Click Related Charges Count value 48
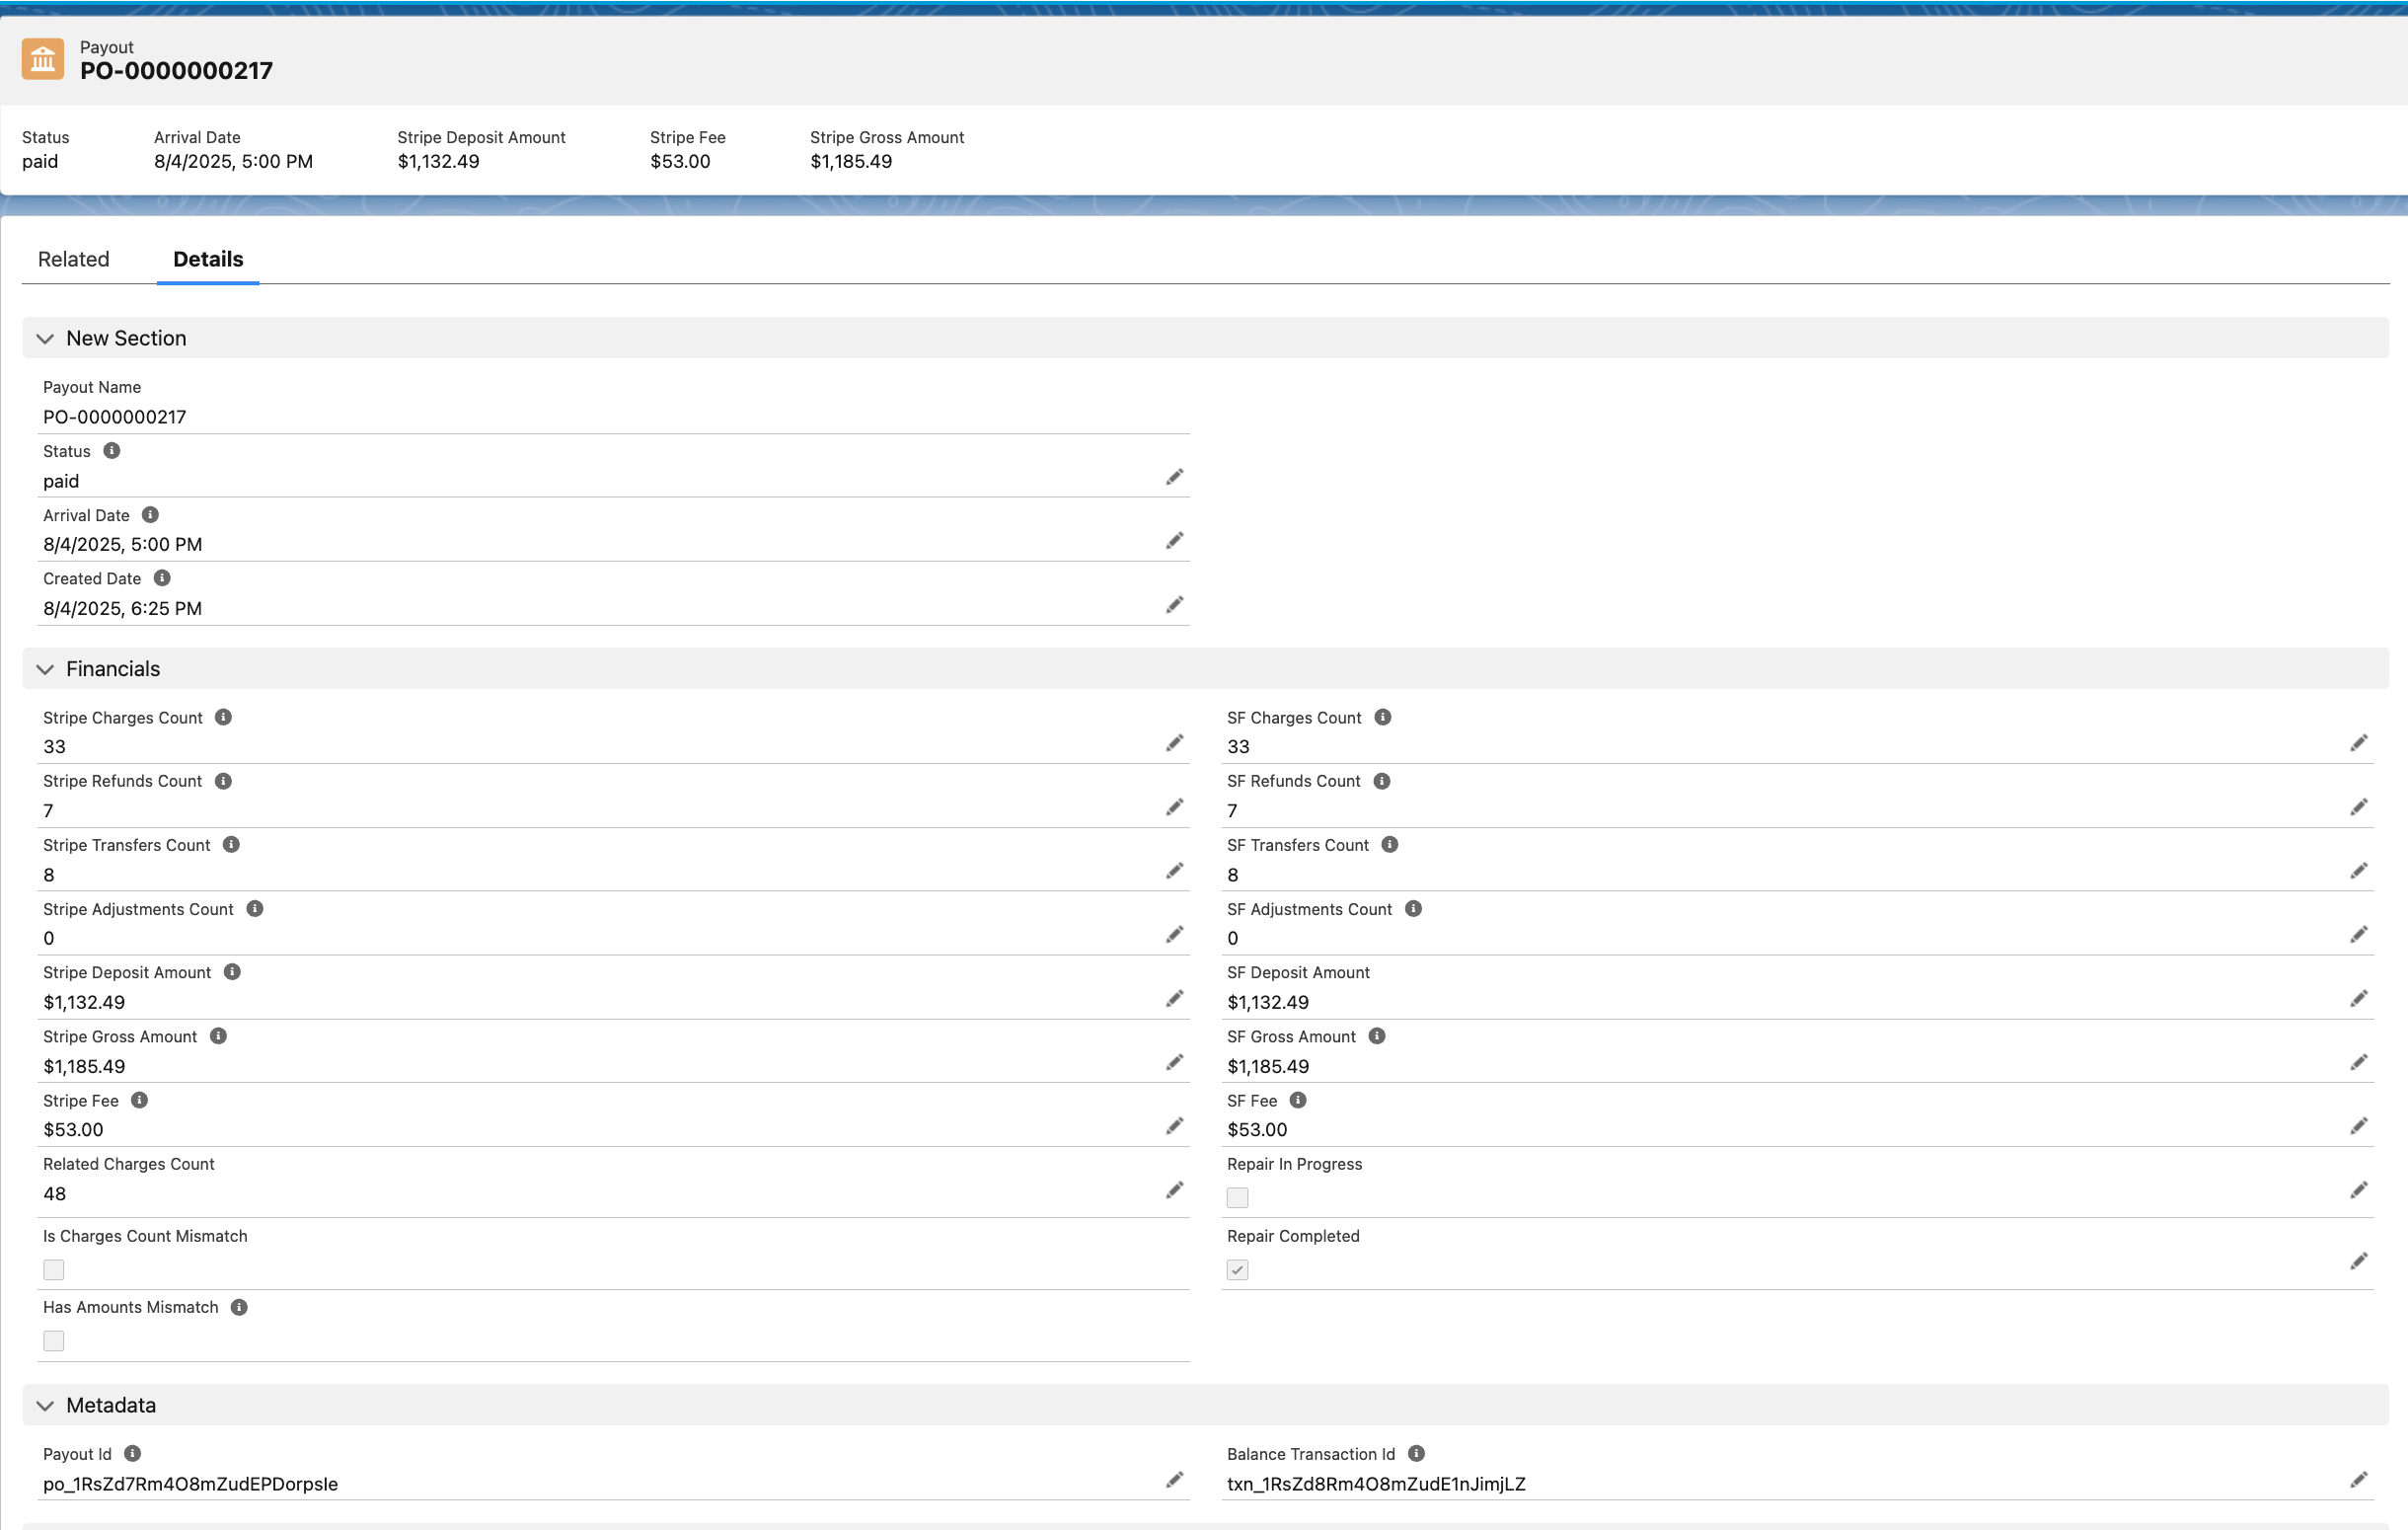Viewport: 2408px width, 1530px height. (54, 1194)
